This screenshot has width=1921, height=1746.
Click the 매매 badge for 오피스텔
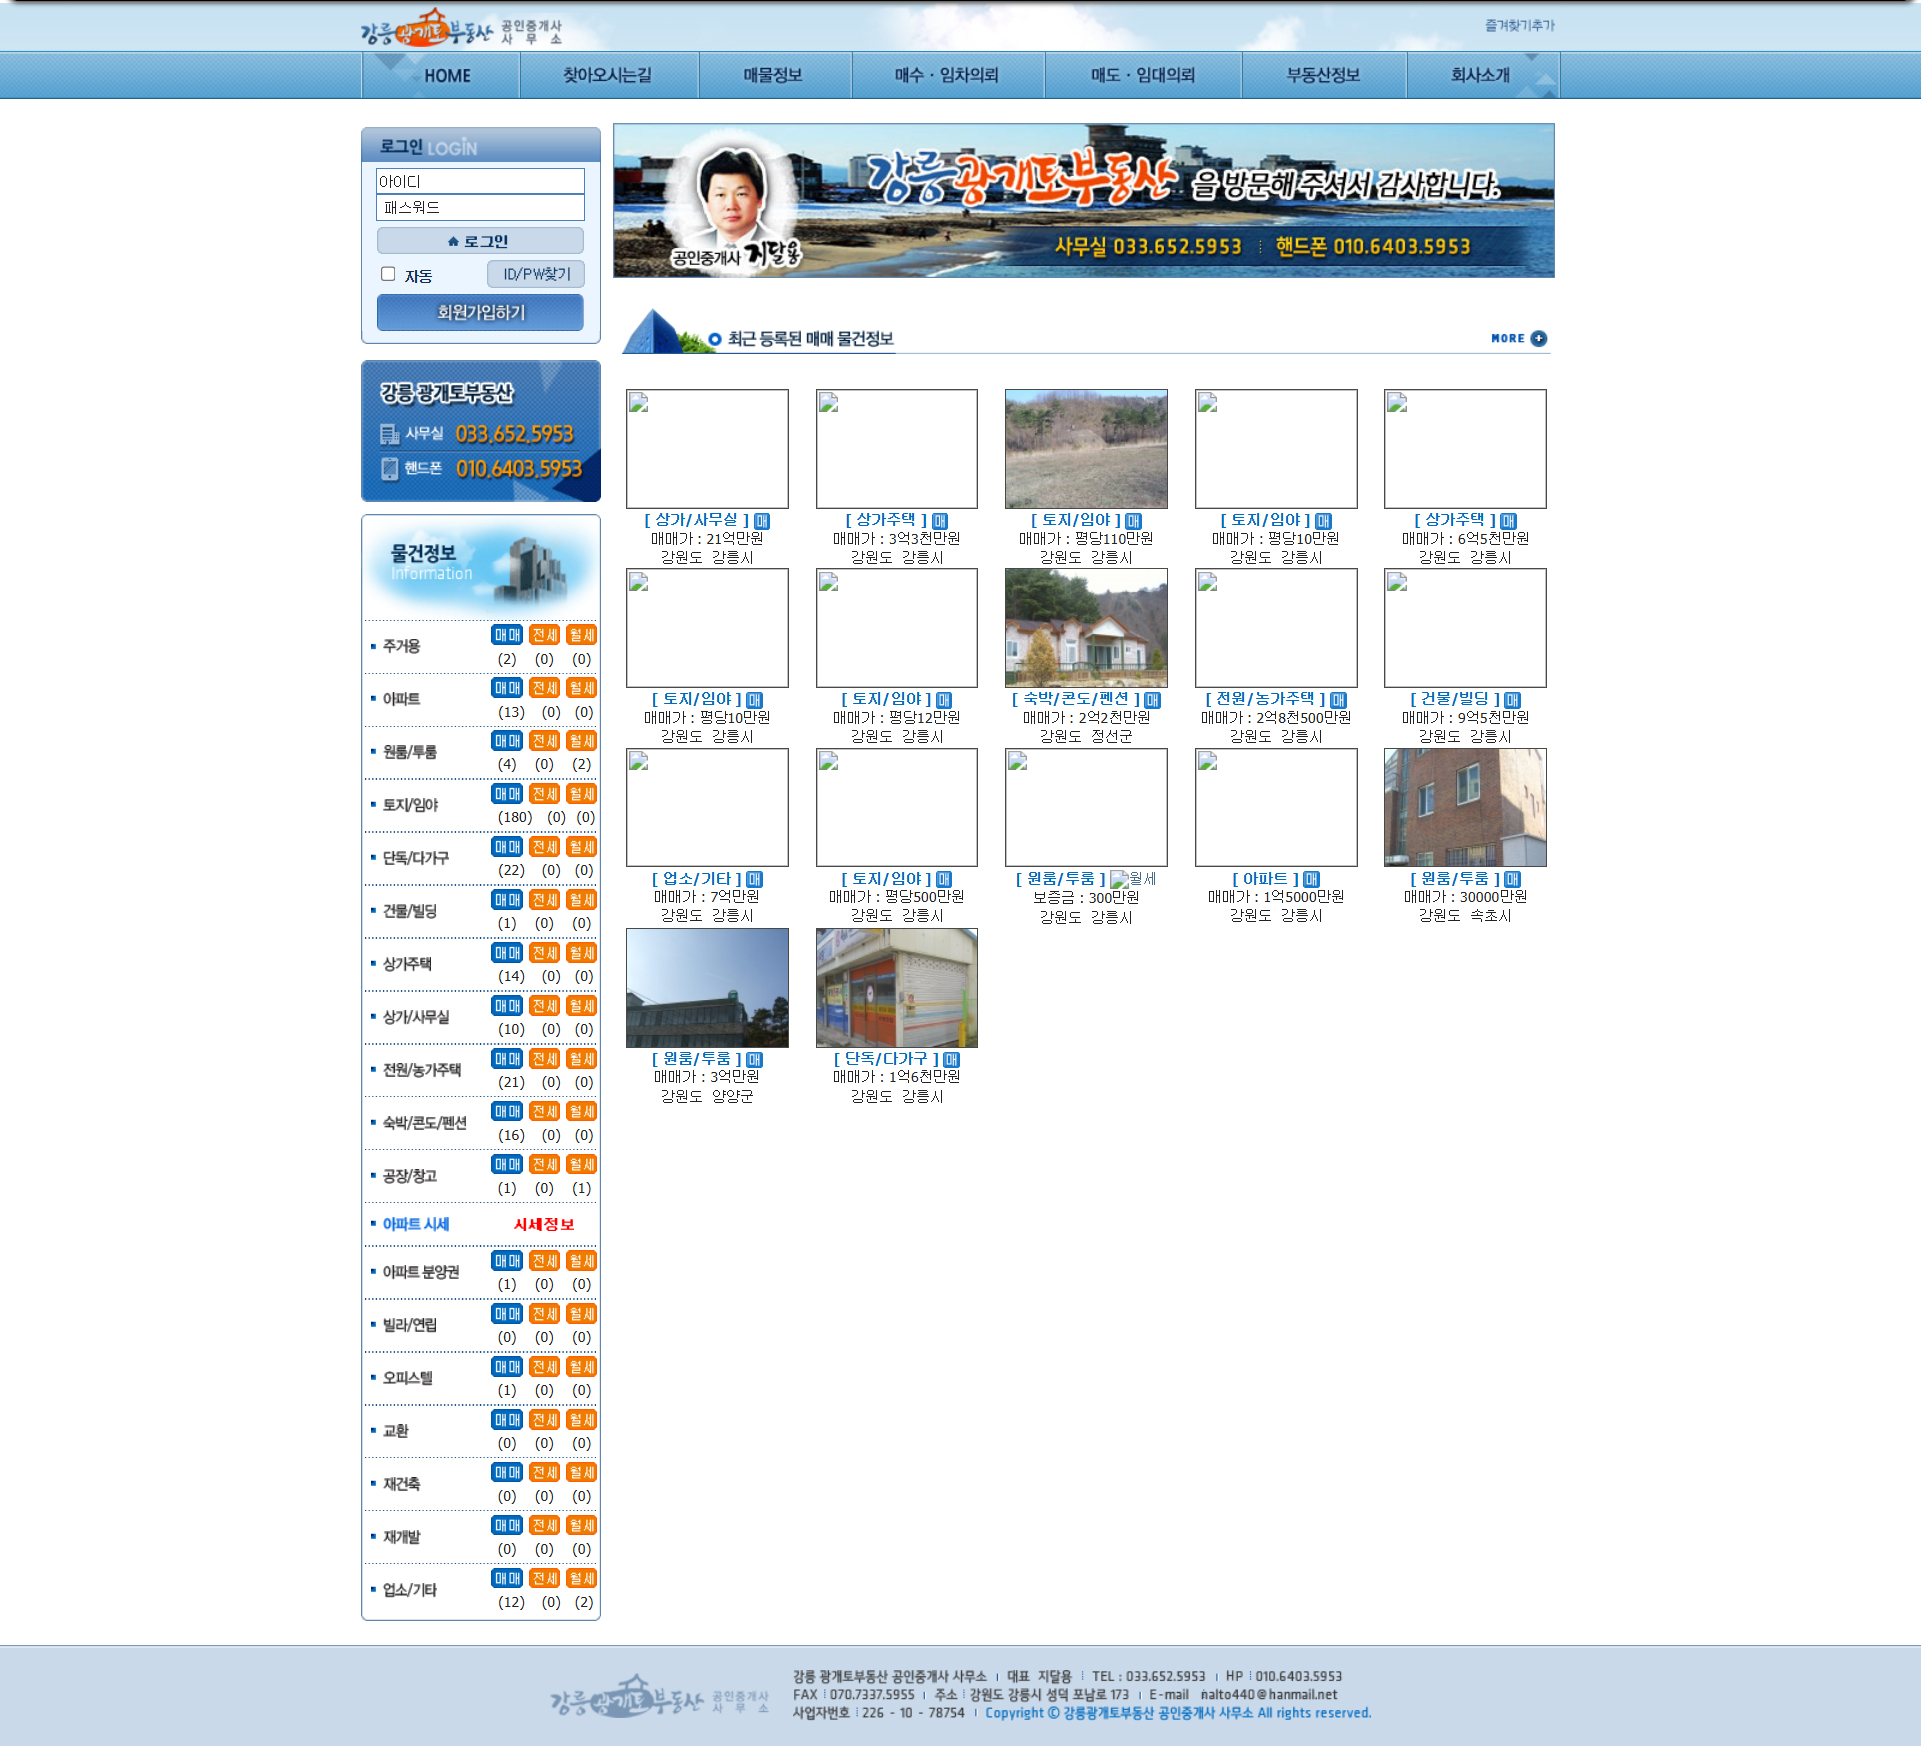(x=507, y=1367)
